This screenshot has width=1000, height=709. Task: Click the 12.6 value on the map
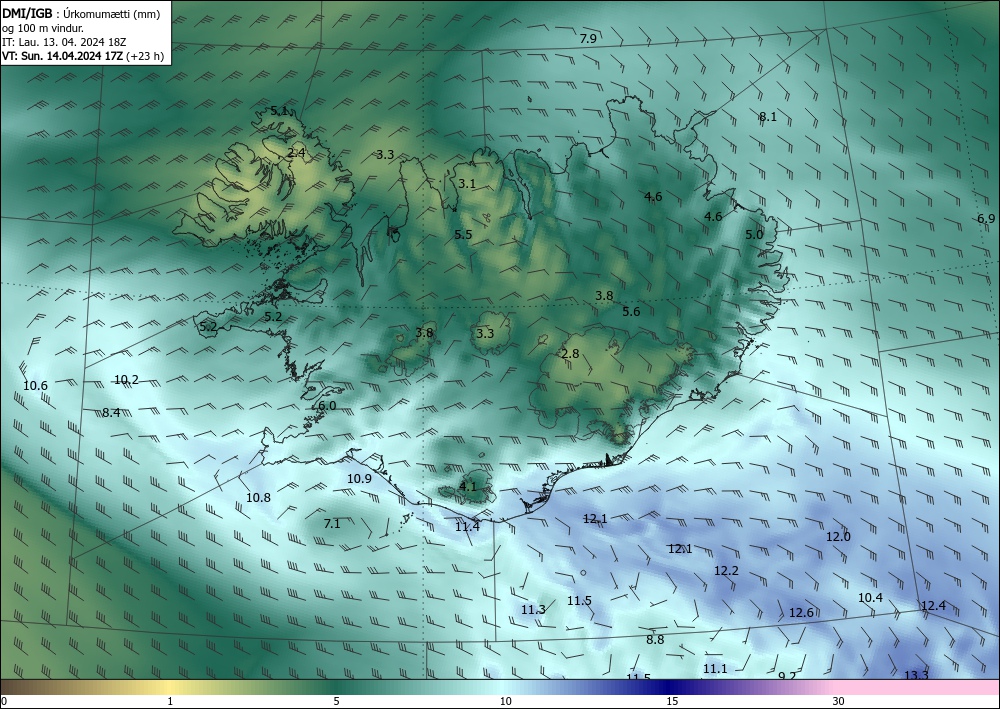pos(801,613)
